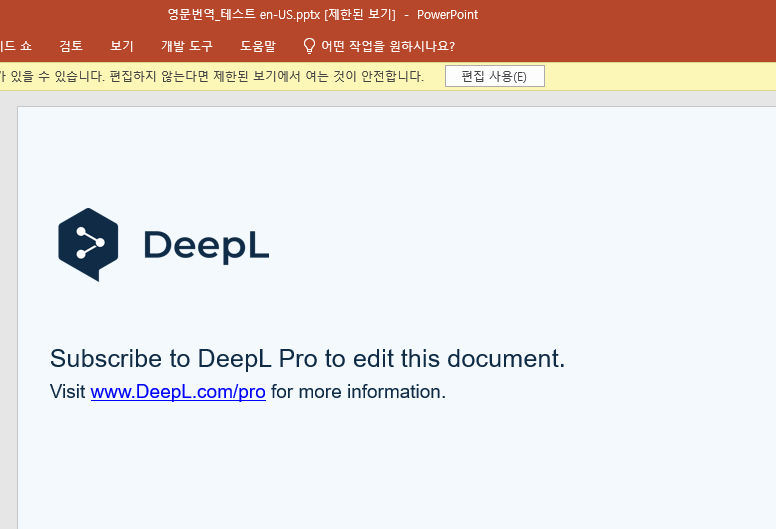Click the 어떤 작업을 원하시나요? search box
This screenshot has height=529, width=776.
(x=388, y=46)
